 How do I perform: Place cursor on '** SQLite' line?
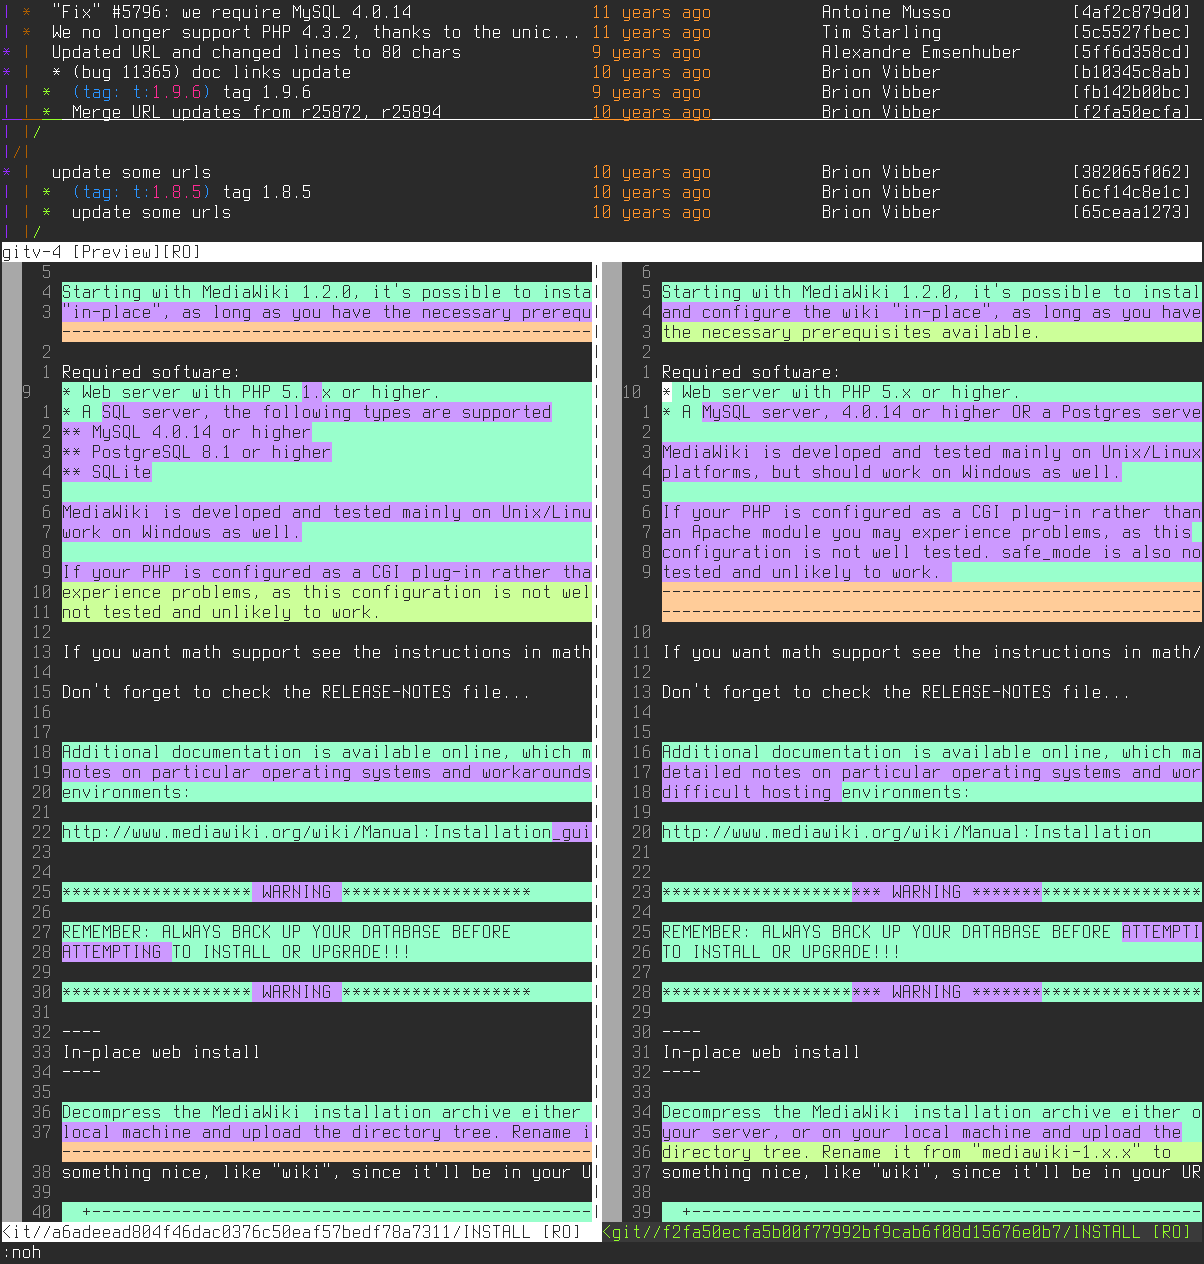[106, 472]
